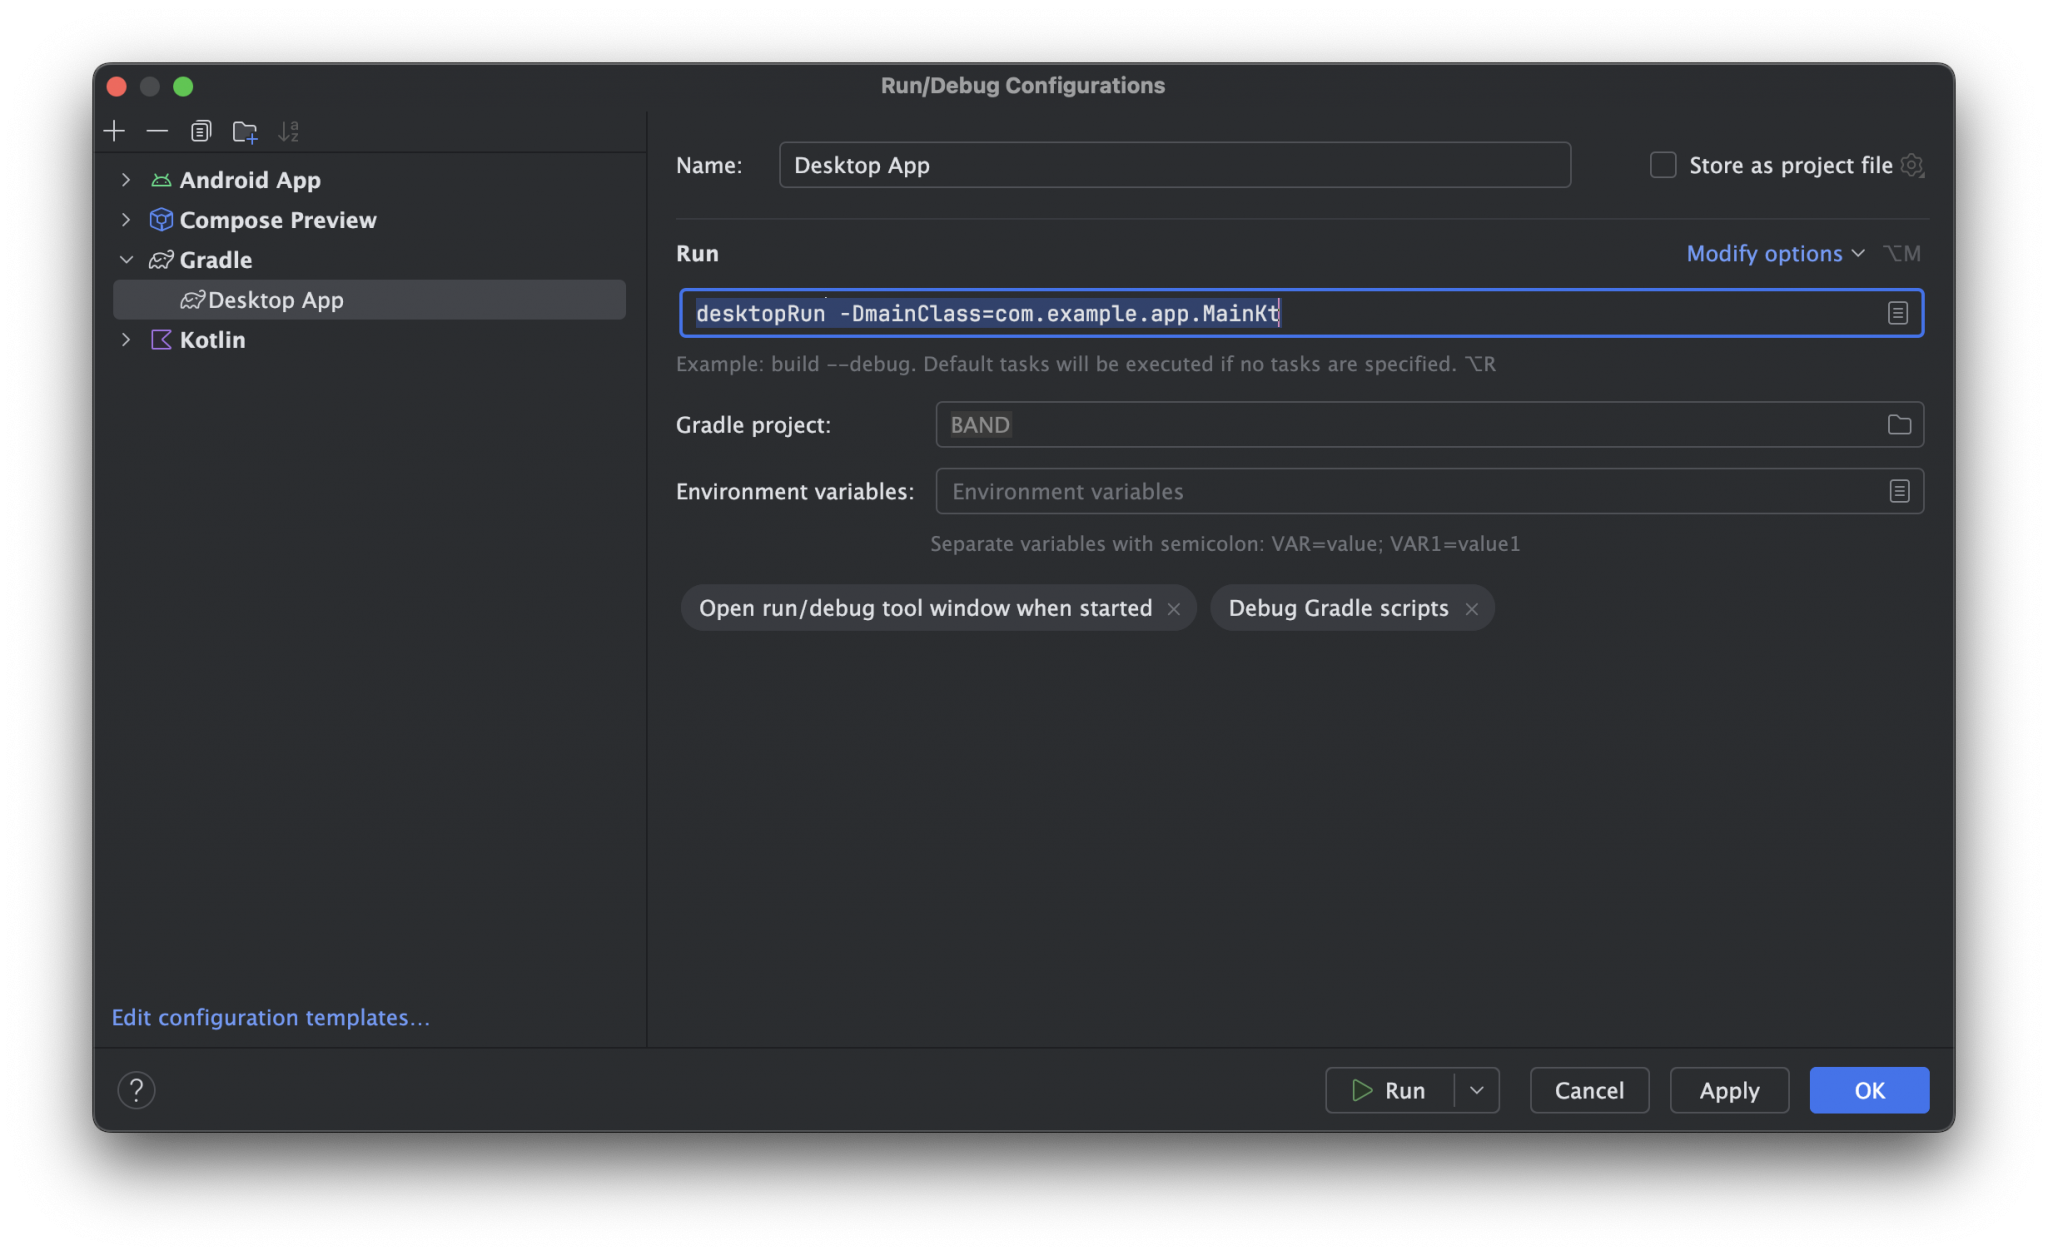Screen dimensions: 2048x1255
Task: Select Desktop App configuration in tree
Action: 369,300
